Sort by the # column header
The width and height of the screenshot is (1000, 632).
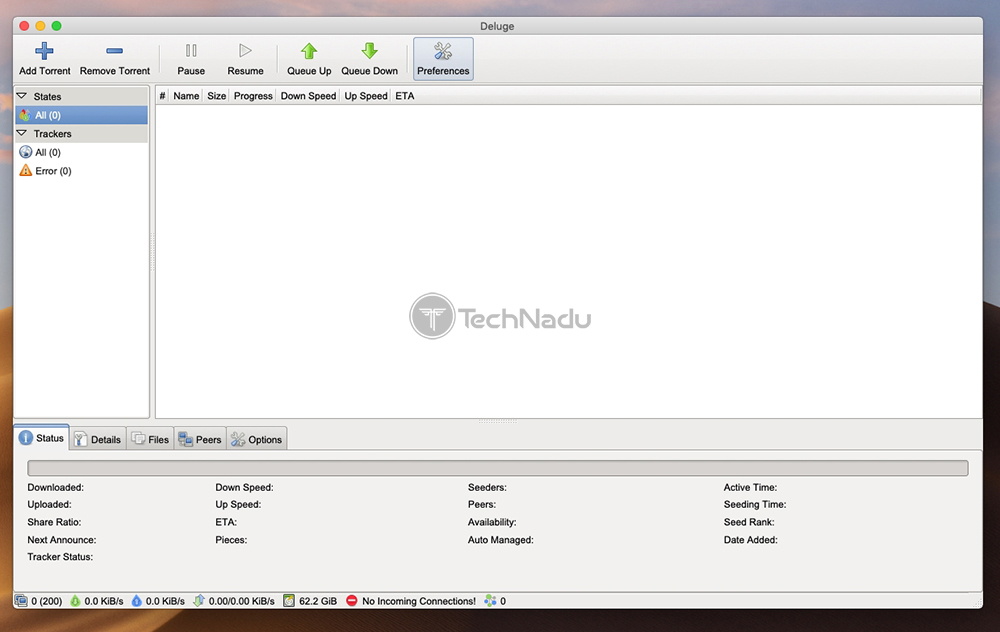click(162, 96)
